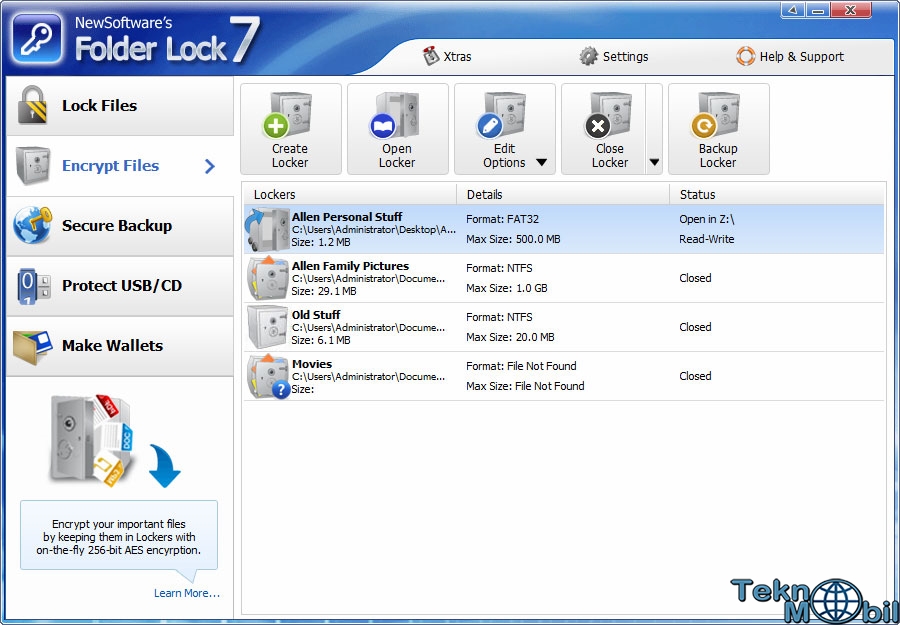Image resolution: width=900 pixels, height=625 pixels.
Task: Click the Xtras icon in top bar
Action: 430,56
